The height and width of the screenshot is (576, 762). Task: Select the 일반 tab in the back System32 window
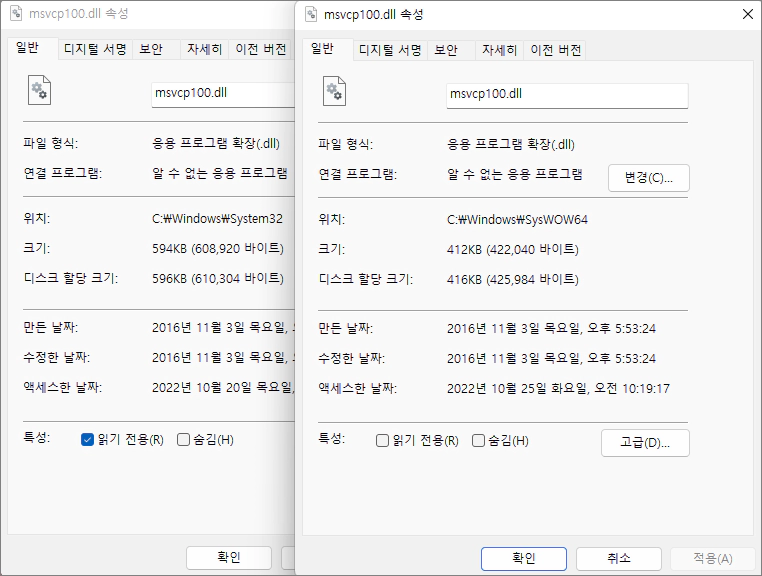tap(33, 48)
